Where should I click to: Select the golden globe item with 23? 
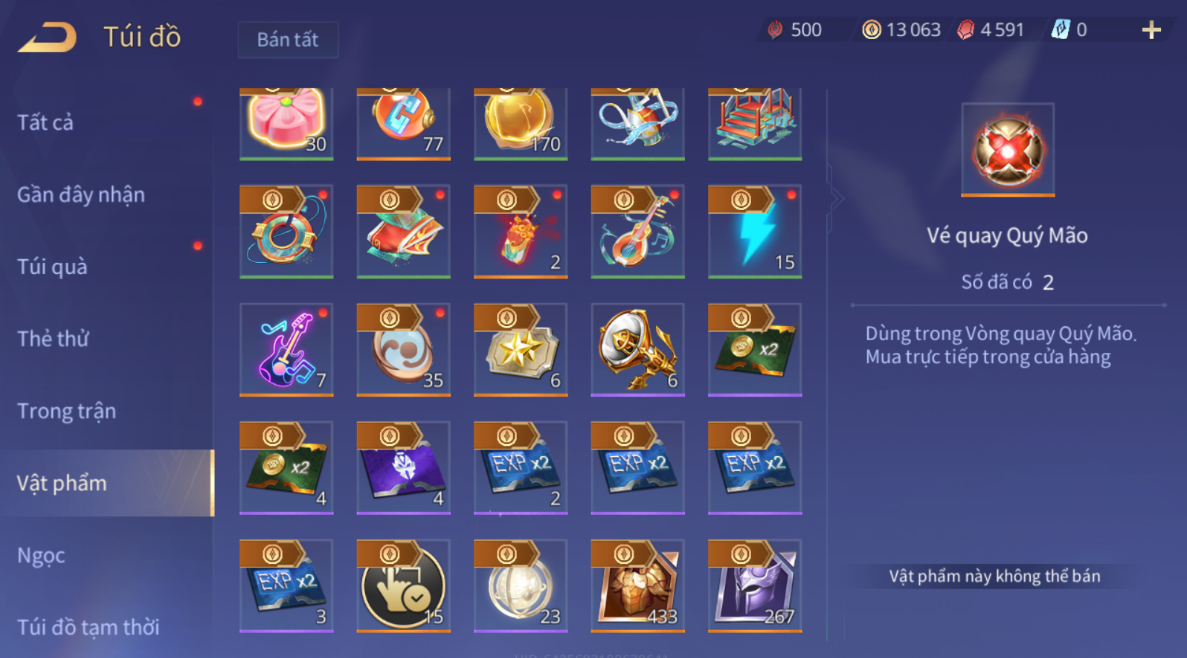tap(520, 586)
